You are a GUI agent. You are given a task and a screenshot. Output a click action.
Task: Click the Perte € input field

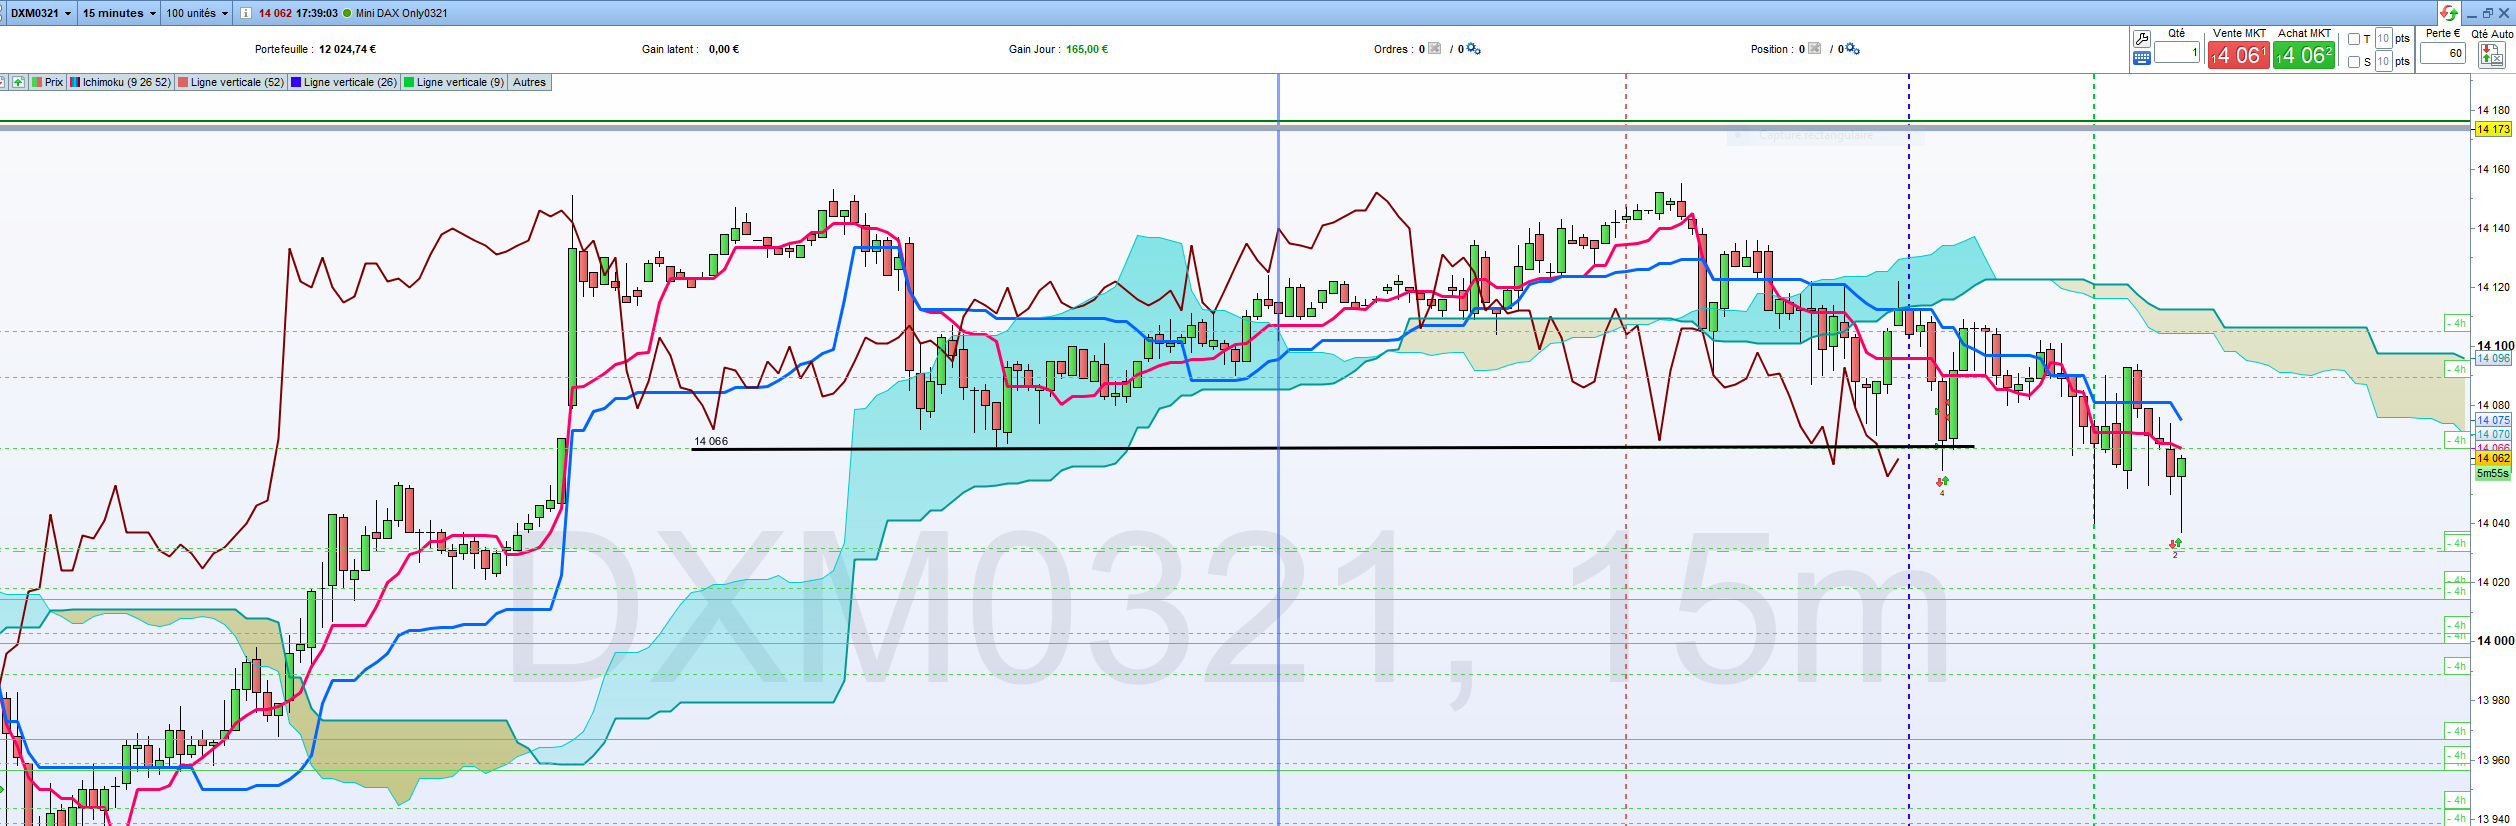(x=2442, y=53)
